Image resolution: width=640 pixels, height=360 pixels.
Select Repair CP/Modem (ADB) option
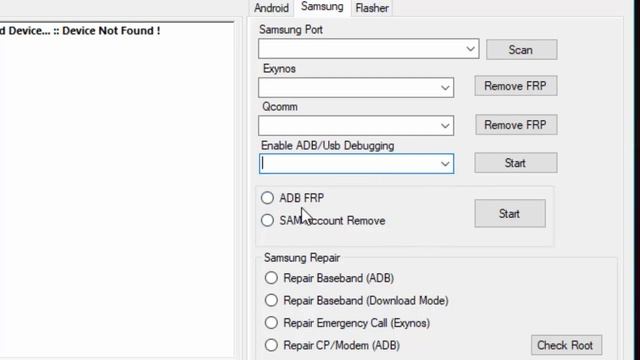[271, 345]
